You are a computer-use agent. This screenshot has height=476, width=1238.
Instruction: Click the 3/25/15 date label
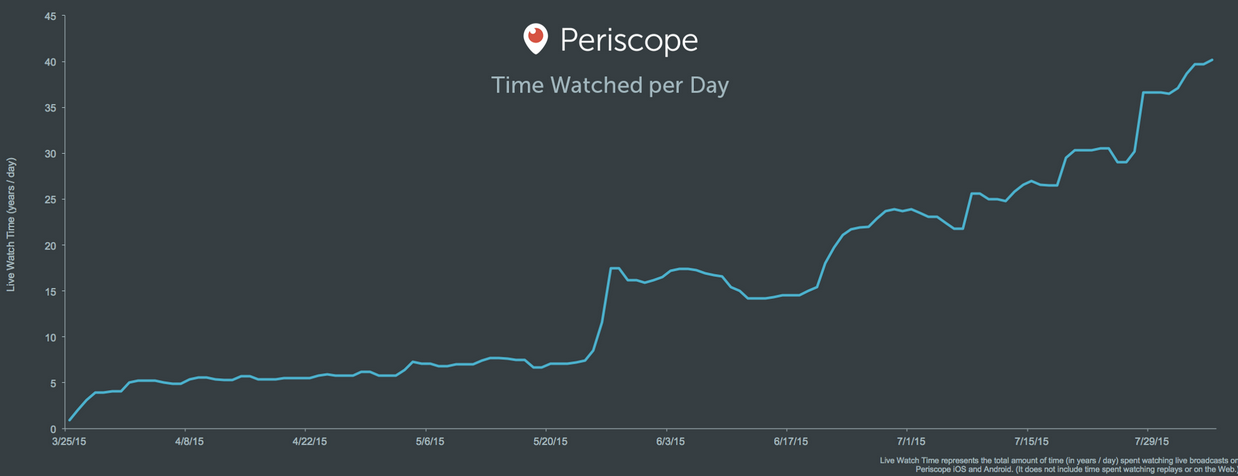69,441
